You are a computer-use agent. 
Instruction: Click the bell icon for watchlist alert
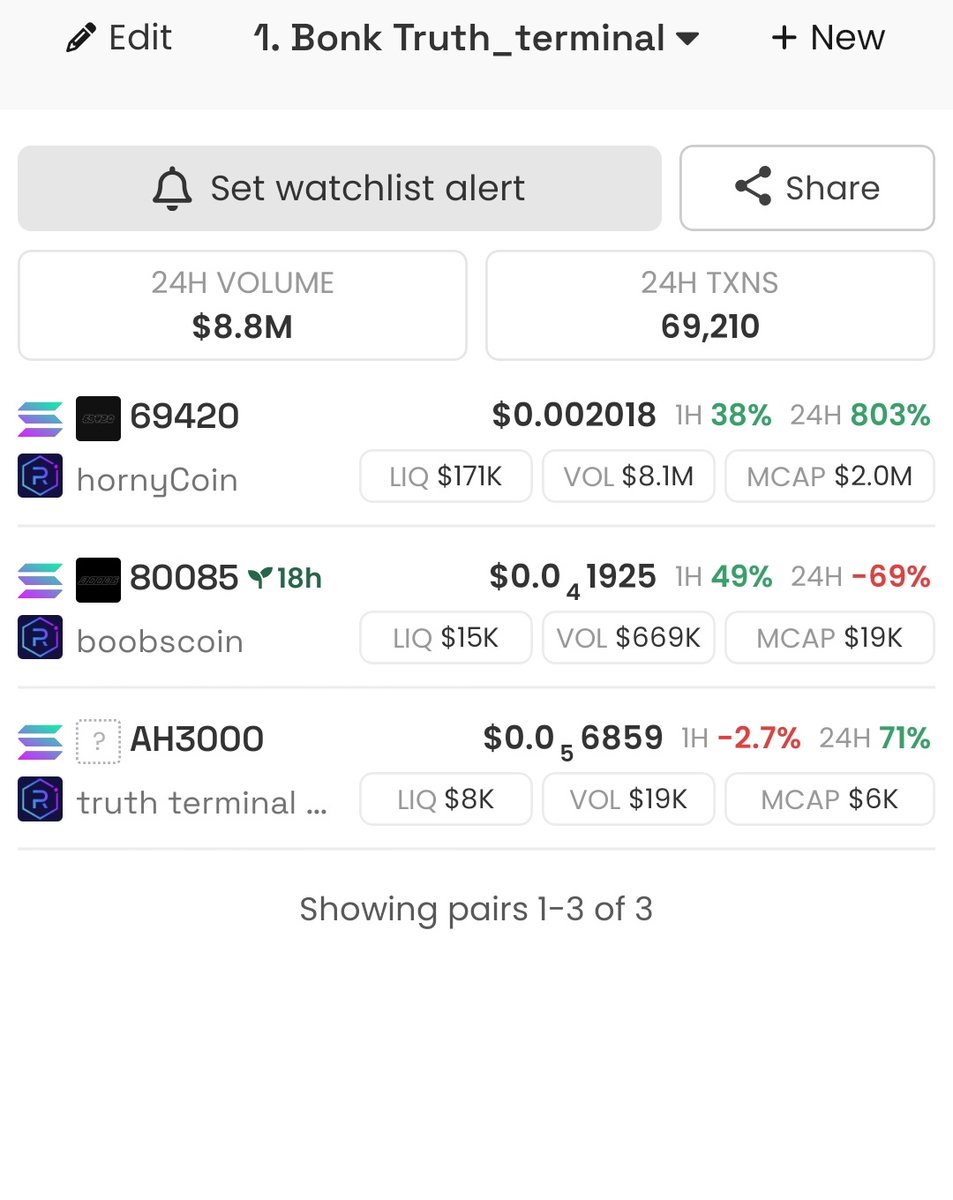click(x=172, y=188)
